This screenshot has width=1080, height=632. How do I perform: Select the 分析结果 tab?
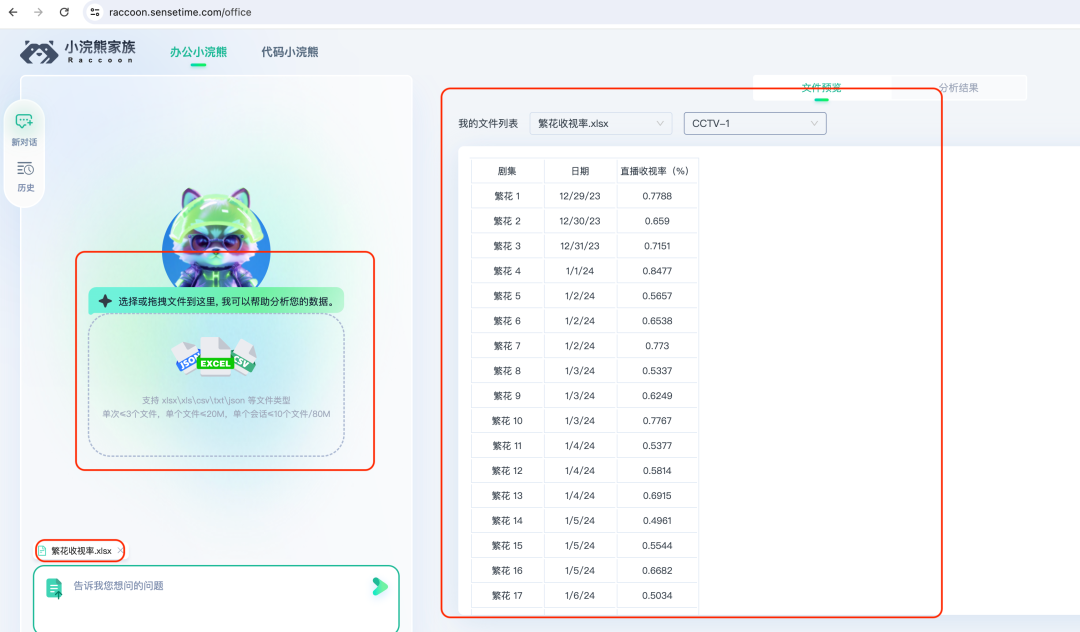[958, 87]
